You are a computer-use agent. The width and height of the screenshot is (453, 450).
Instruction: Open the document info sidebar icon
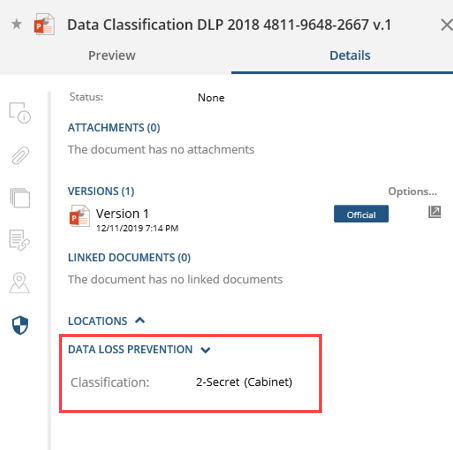click(20, 113)
